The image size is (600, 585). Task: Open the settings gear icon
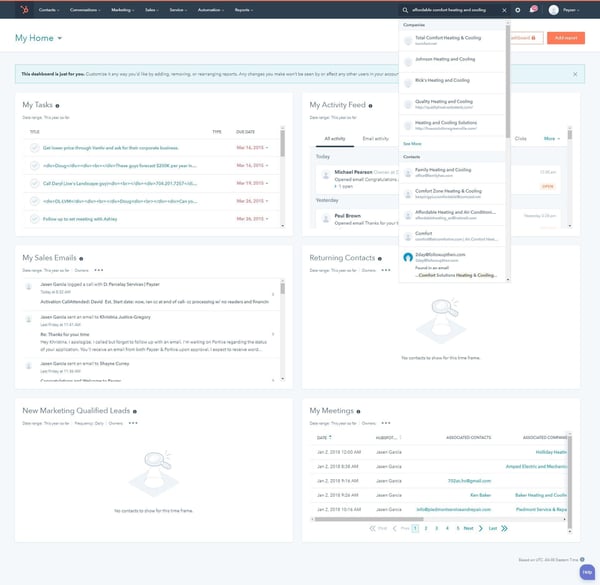coord(517,10)
